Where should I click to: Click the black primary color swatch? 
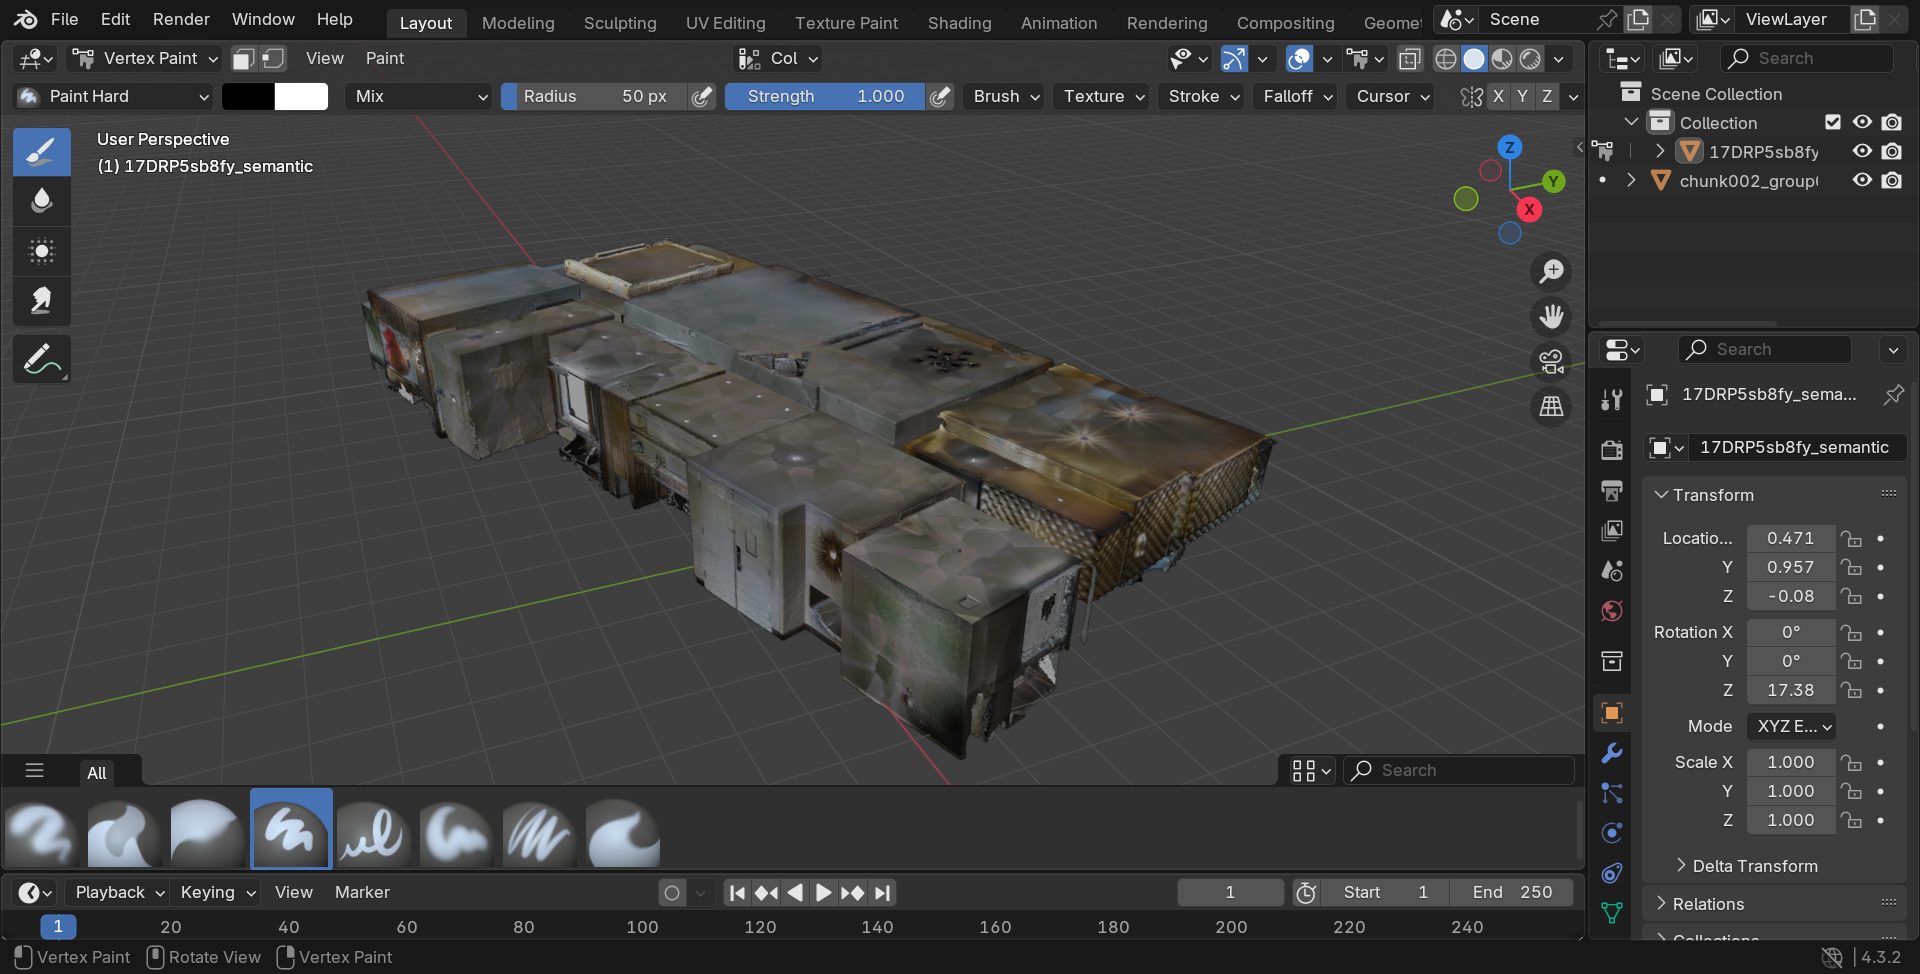[247, 96]
